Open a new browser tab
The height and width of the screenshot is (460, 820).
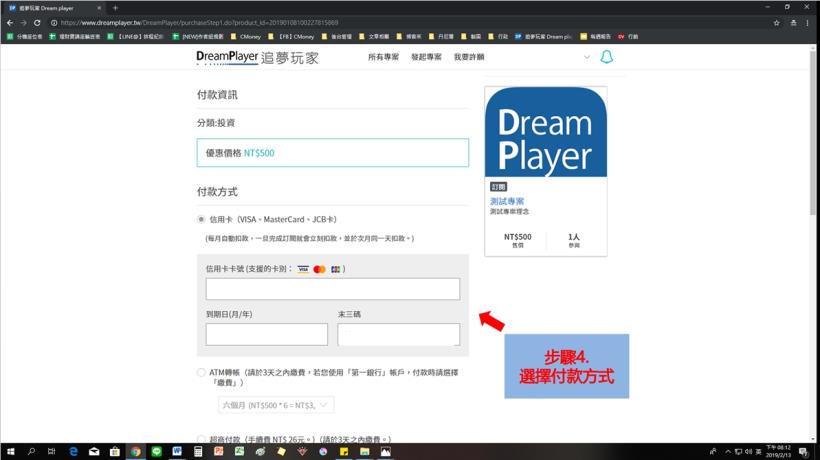[115, 8]
